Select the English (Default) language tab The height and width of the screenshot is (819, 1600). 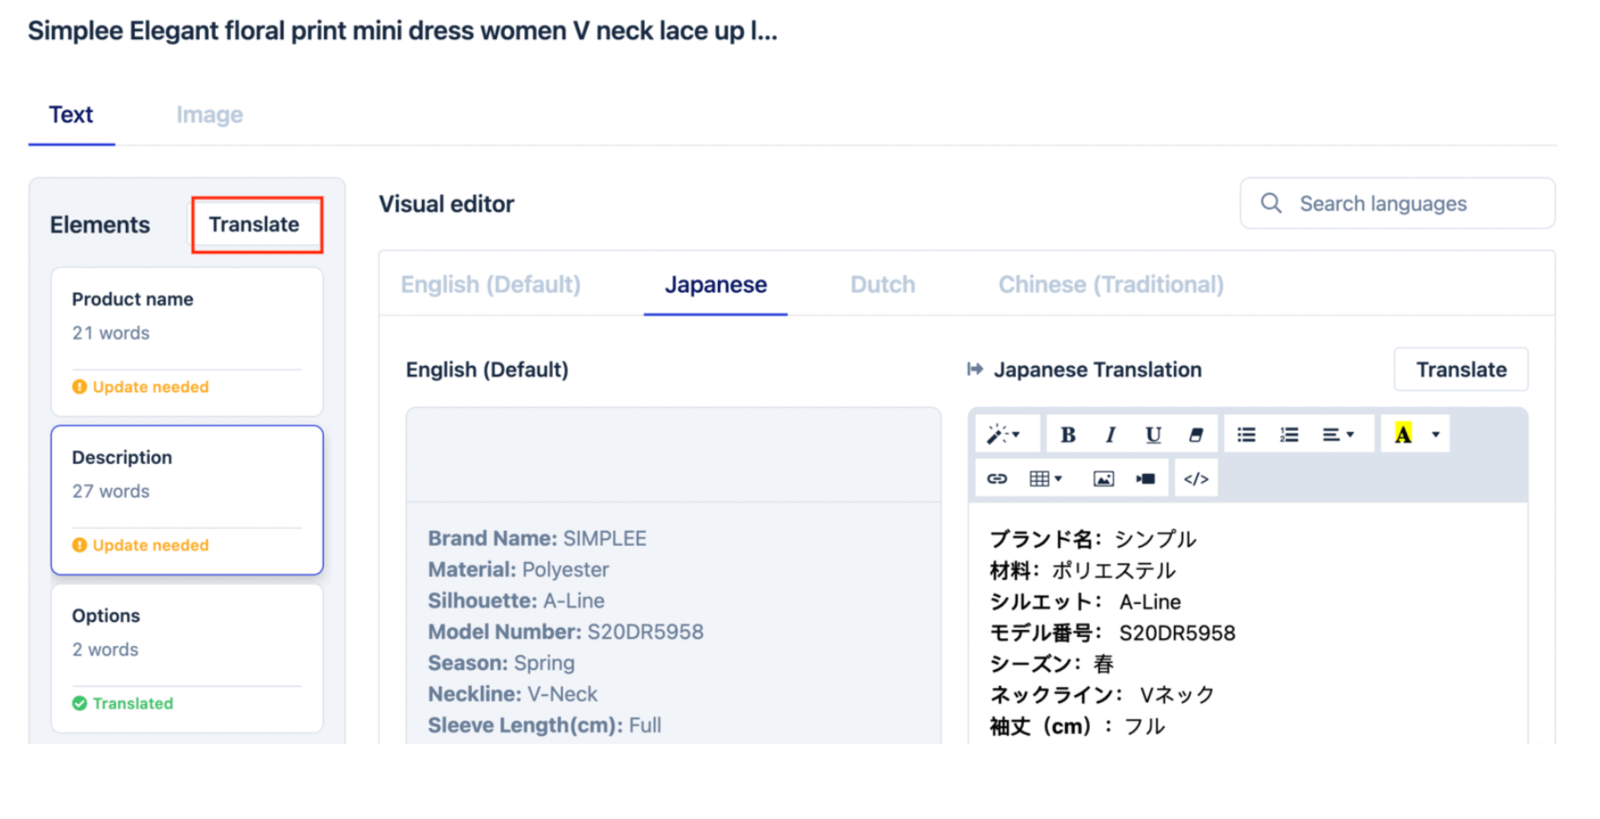click(x=491, y=285)
